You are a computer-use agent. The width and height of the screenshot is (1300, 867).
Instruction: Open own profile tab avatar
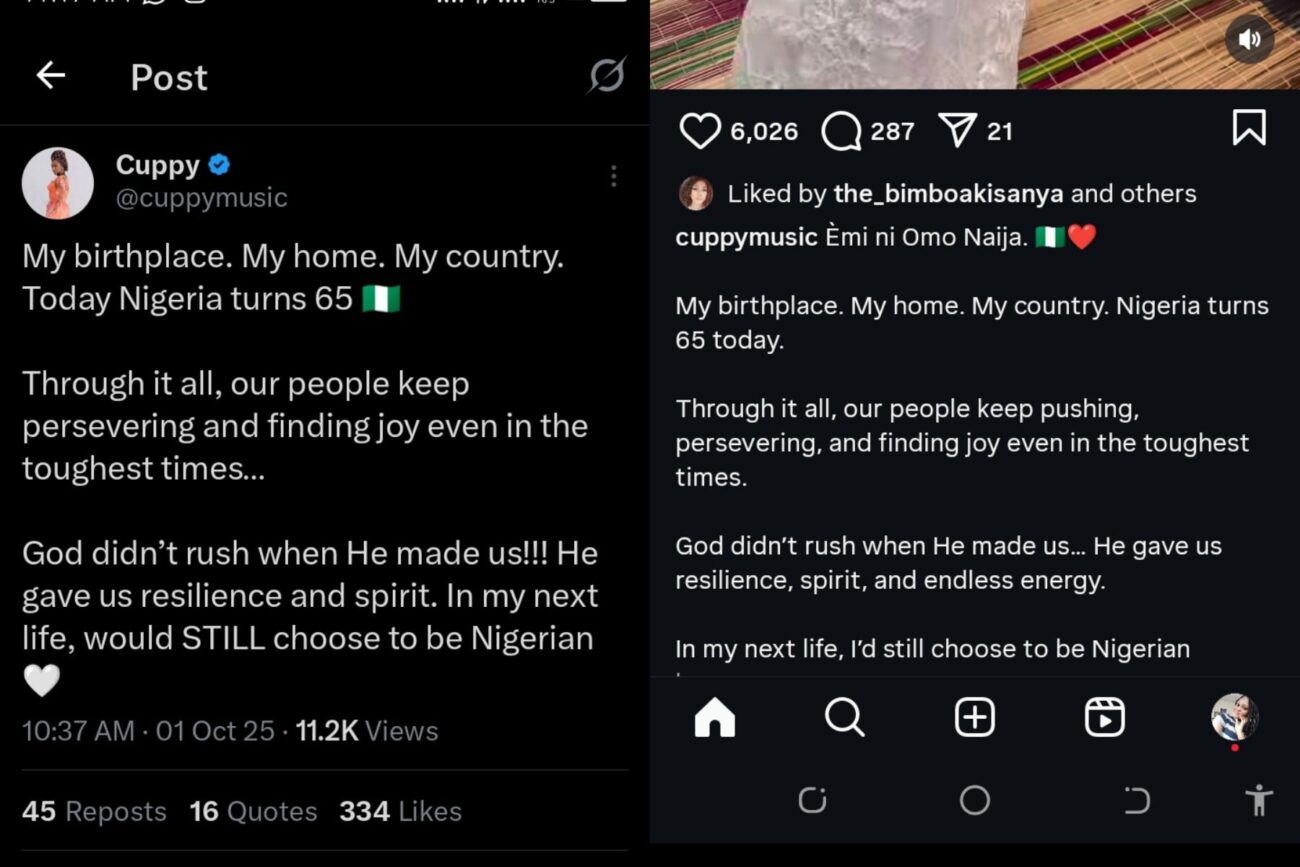(x=1234, y=716)
